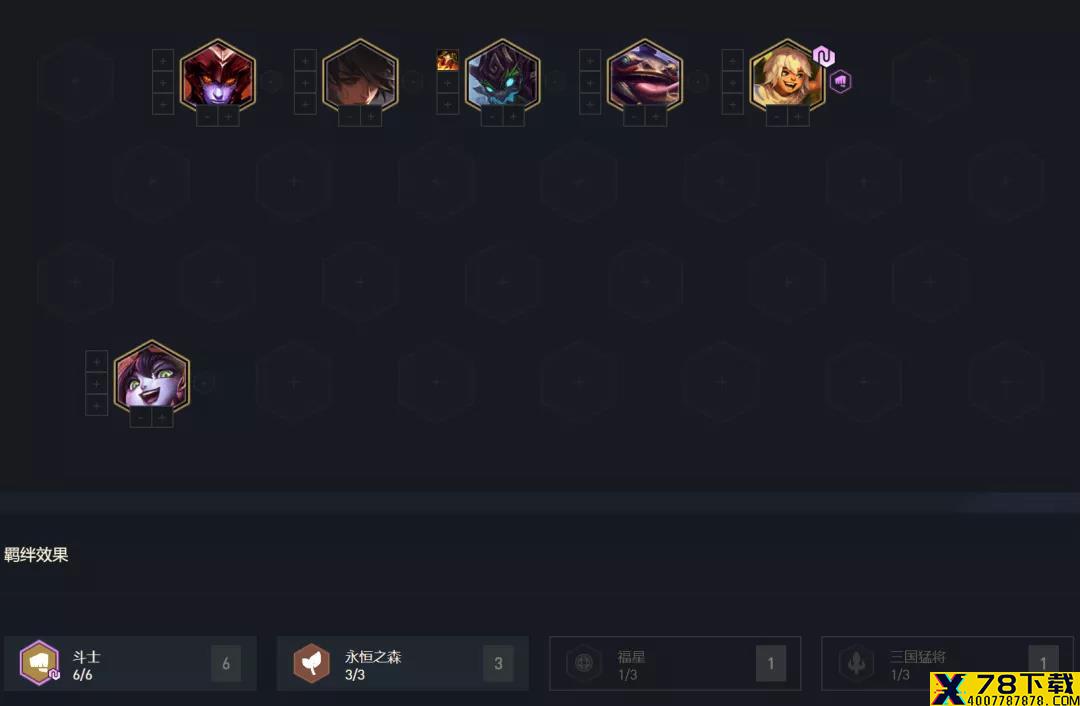Click the purple Brawler fist badge beside the white-haired champion
The height and width of the screenshot is (706, 1080).
840,82
